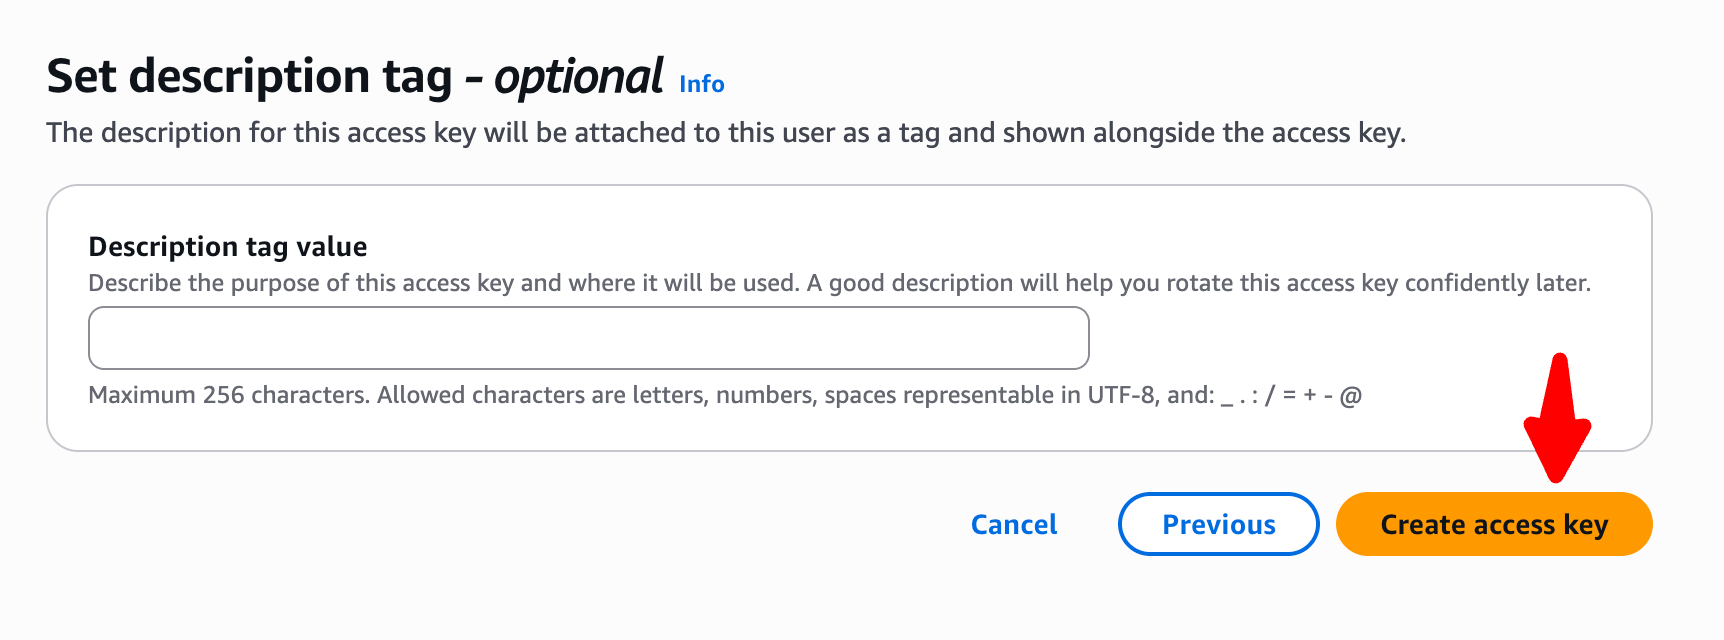Open the Info link beside the heading
The width and height of the screenshot is (1724, 640).
701,84
